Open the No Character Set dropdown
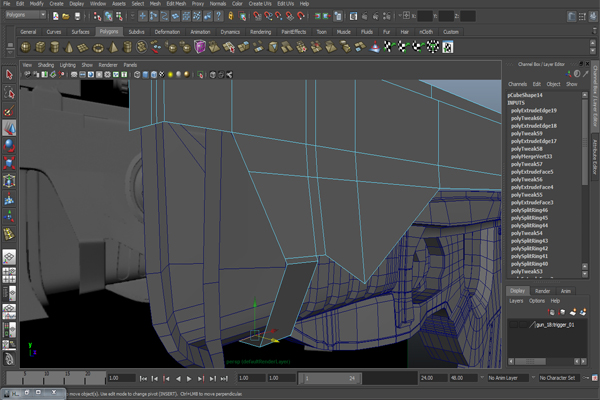 (559, 378)
